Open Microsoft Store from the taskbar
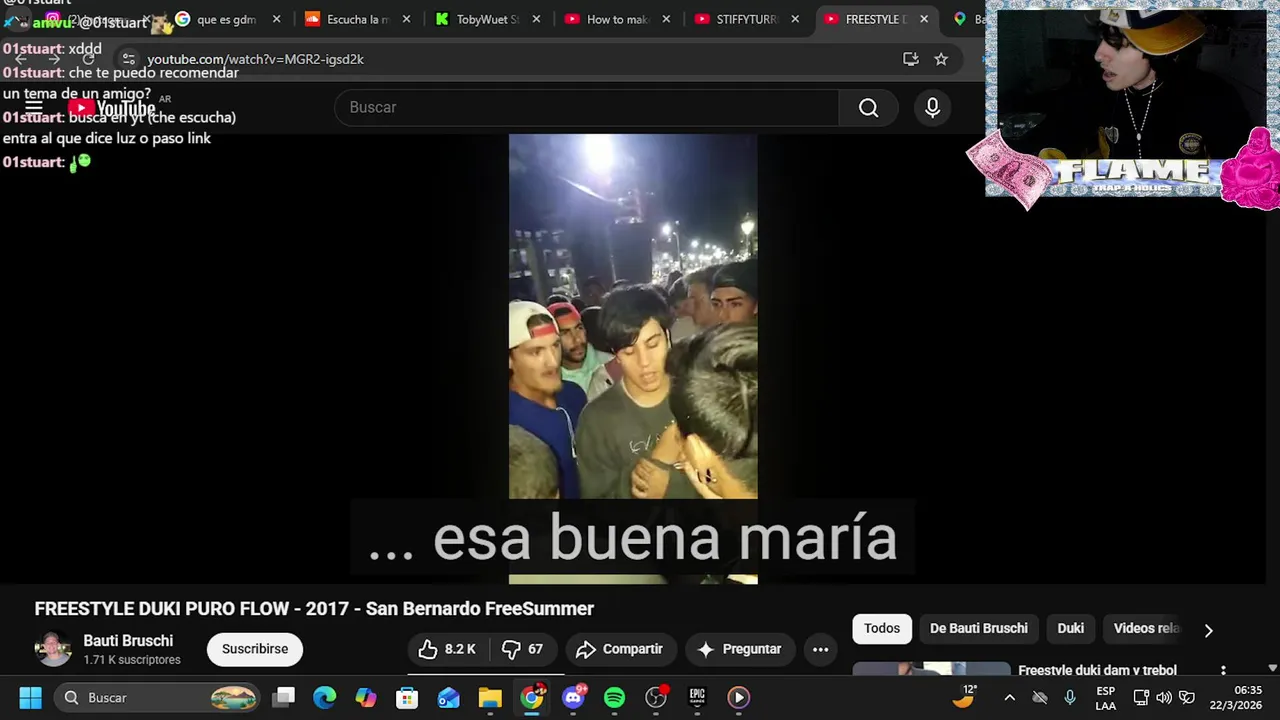1280x720 pixels. click(407, 697)
